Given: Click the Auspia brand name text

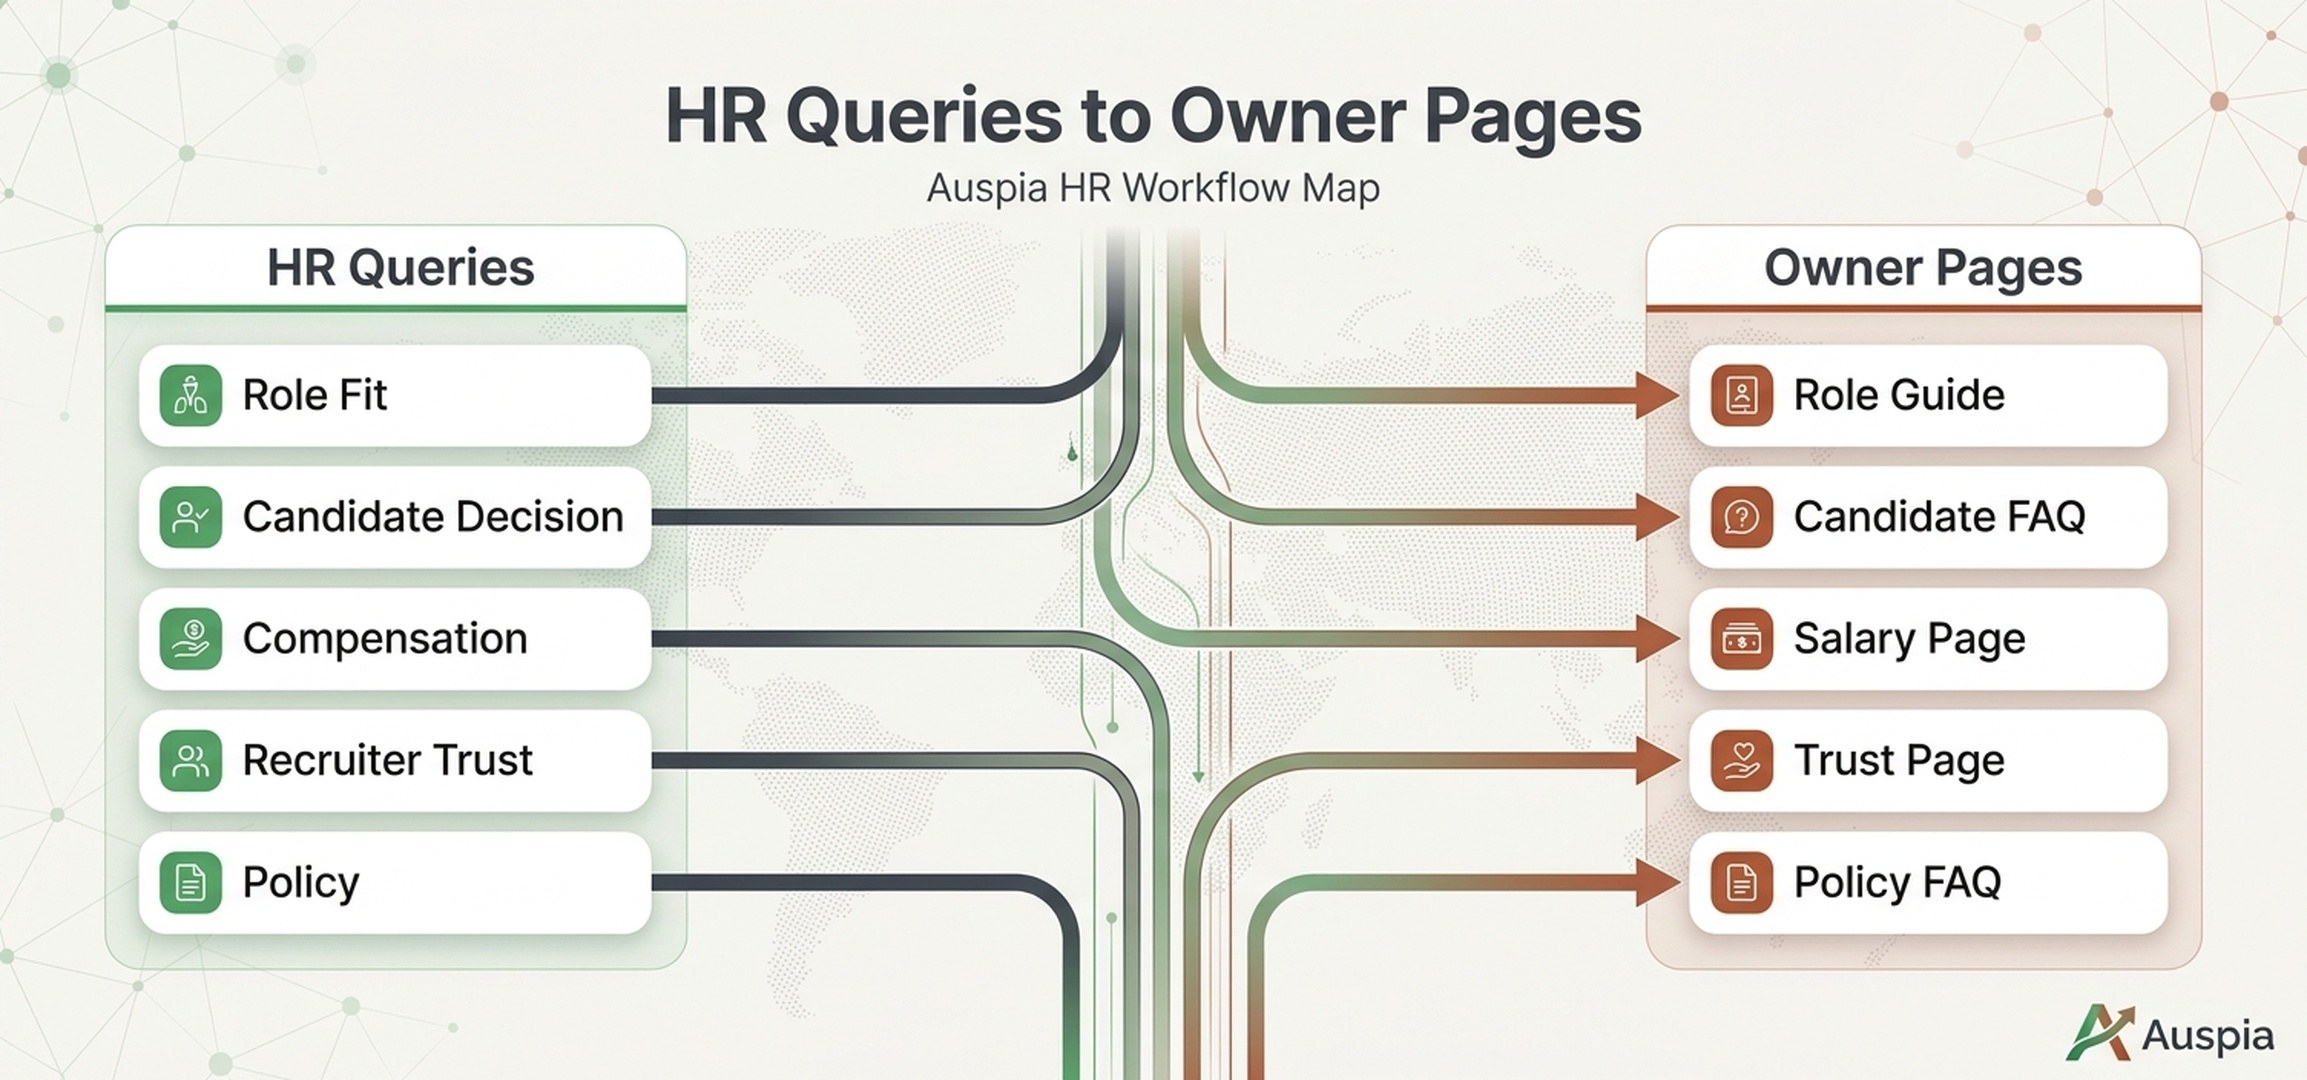Looking at the screenshot, I should [2207, 1037].
